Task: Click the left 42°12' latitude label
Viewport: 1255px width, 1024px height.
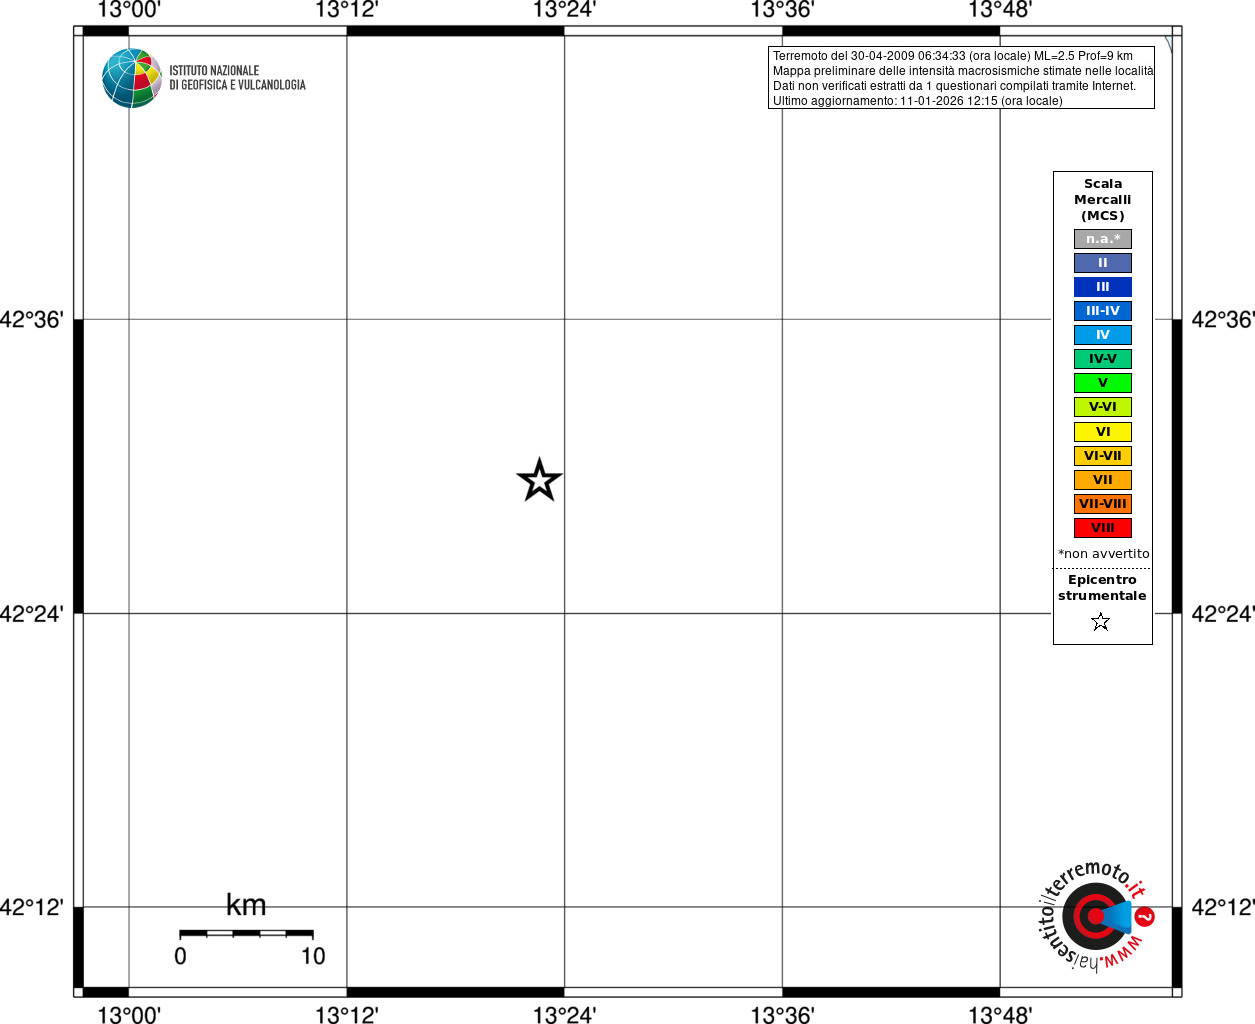Action: tap(31, 908)
